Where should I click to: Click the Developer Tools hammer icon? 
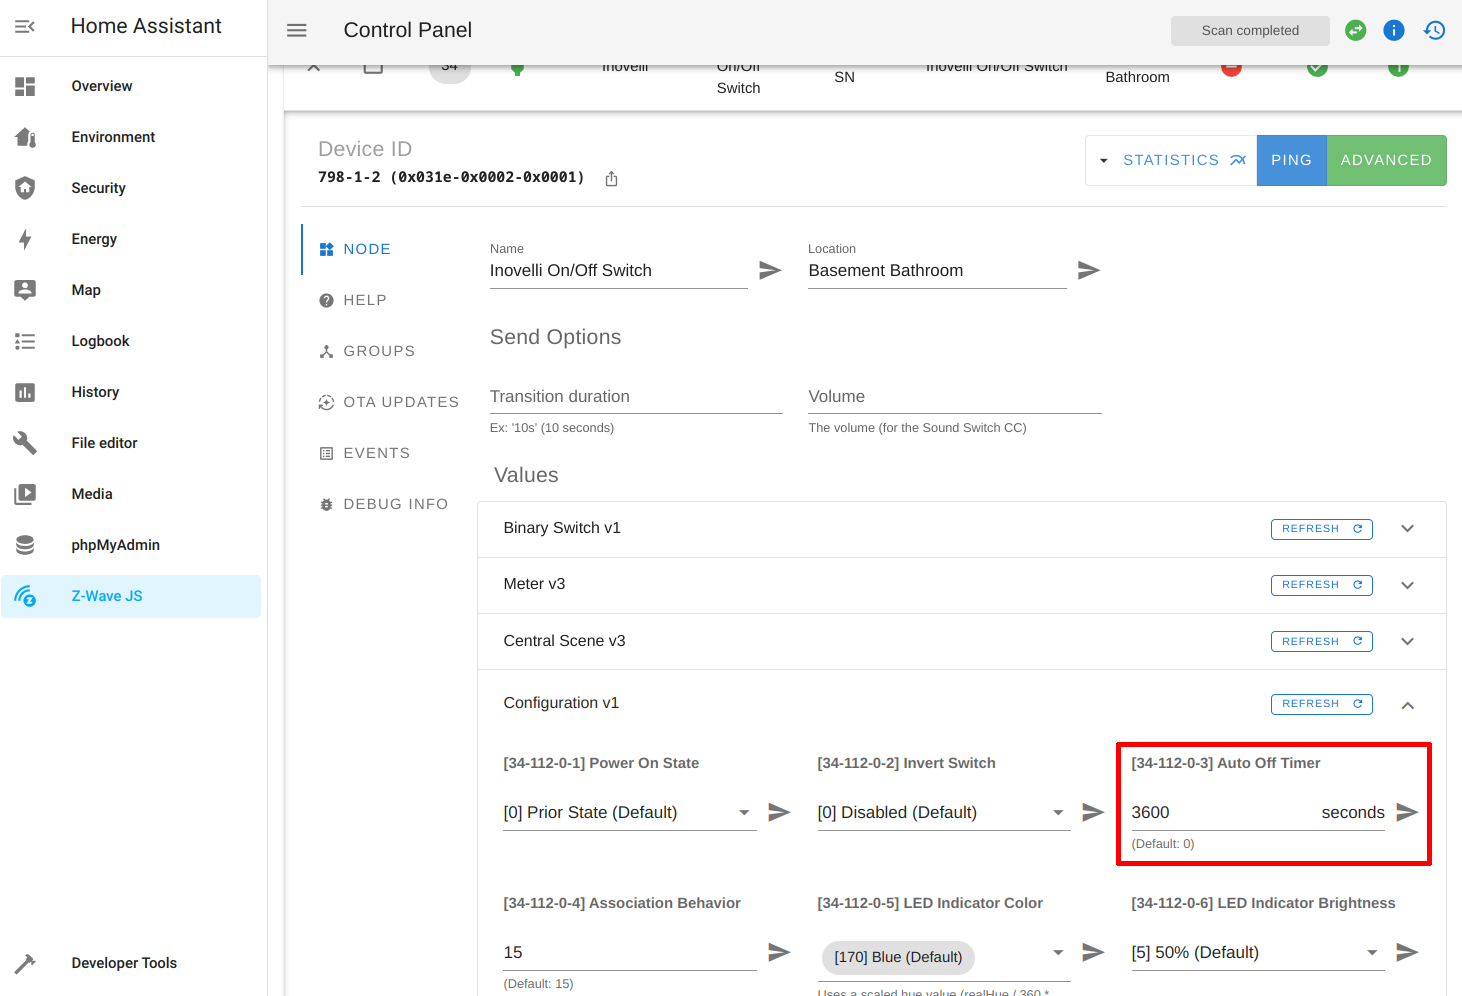tap(25, 963)
